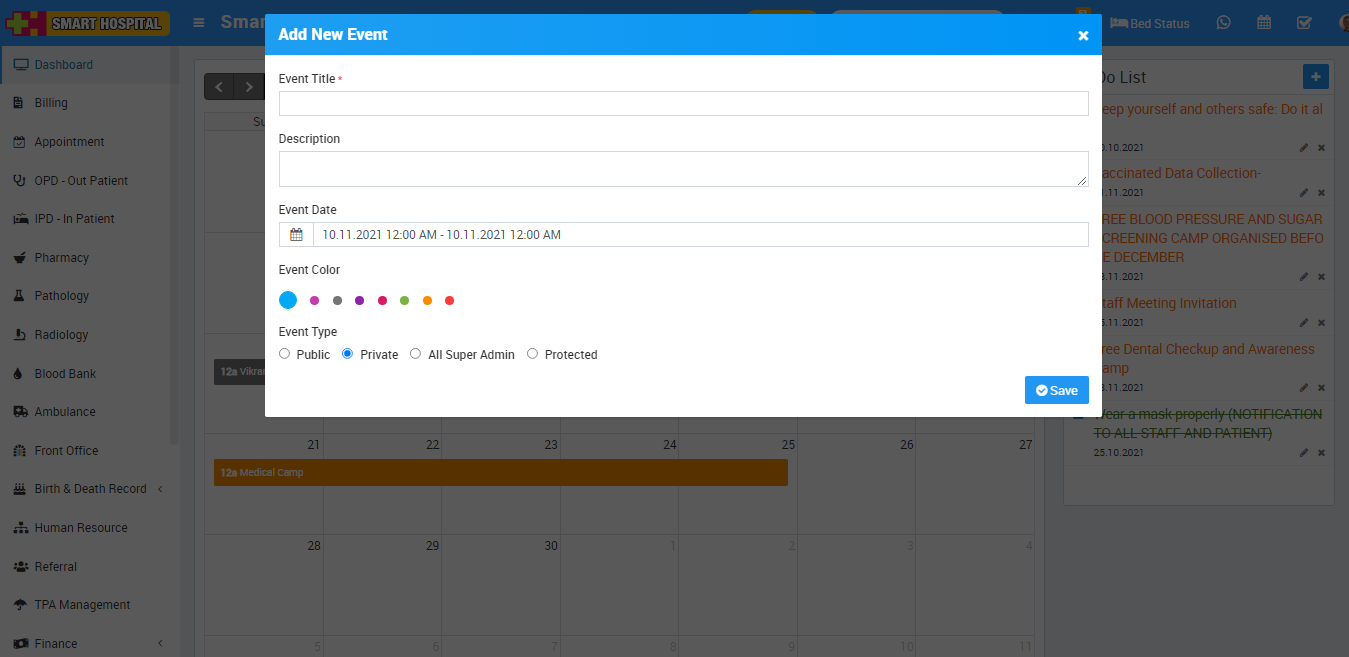Screen dimensions: 1349x657
Task: Open Pharmacy from the sidebar
Action: click(61, 258)
